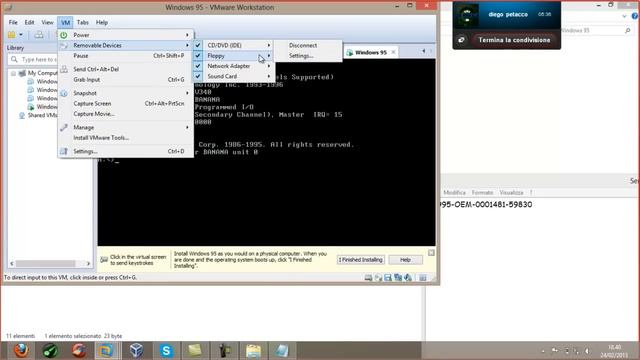Expand the Sound Card submenu arrow
This screenshot has height=360, width=640.
point(269,76)
